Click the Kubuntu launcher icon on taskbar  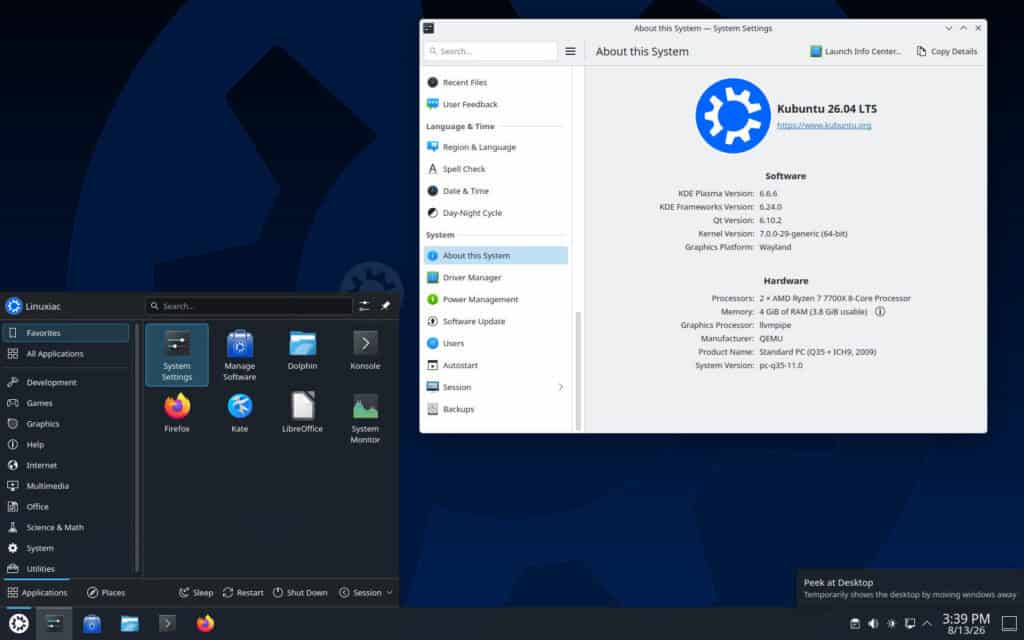[18, 624]
